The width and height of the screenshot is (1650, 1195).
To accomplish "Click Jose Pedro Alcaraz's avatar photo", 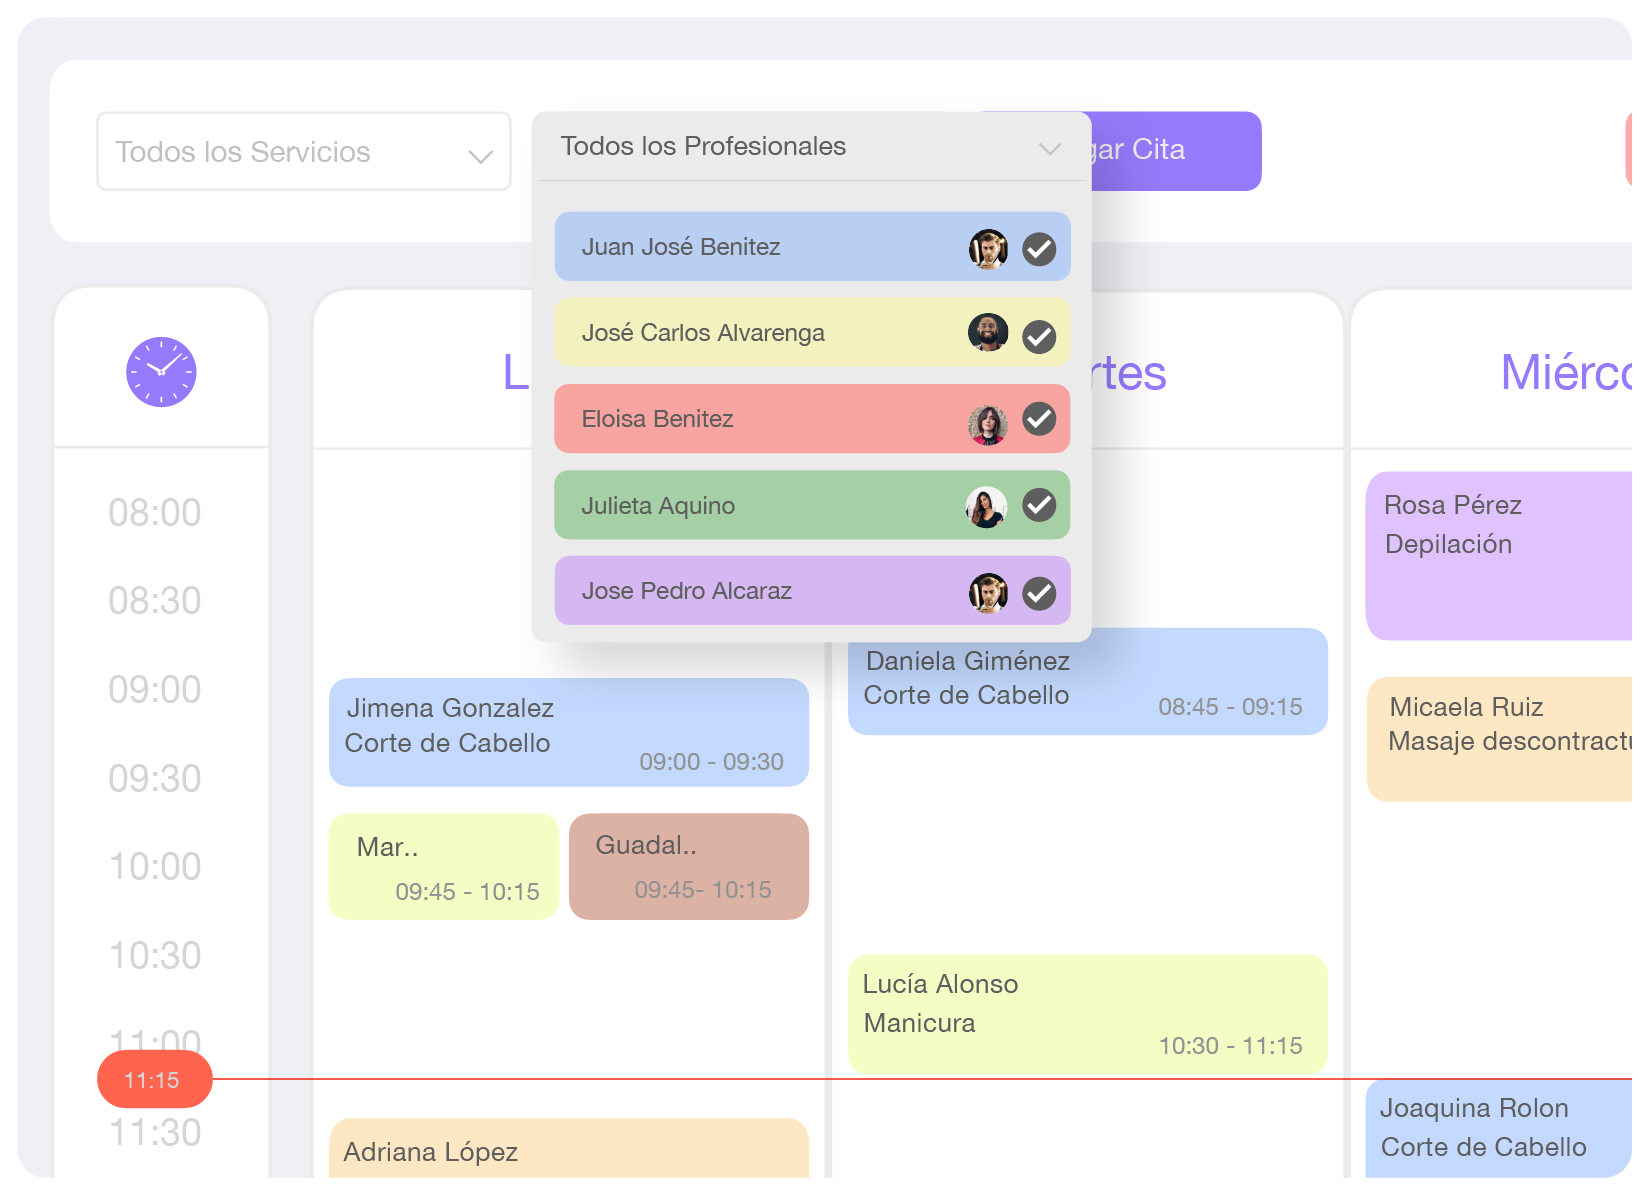I will [987, 593].
